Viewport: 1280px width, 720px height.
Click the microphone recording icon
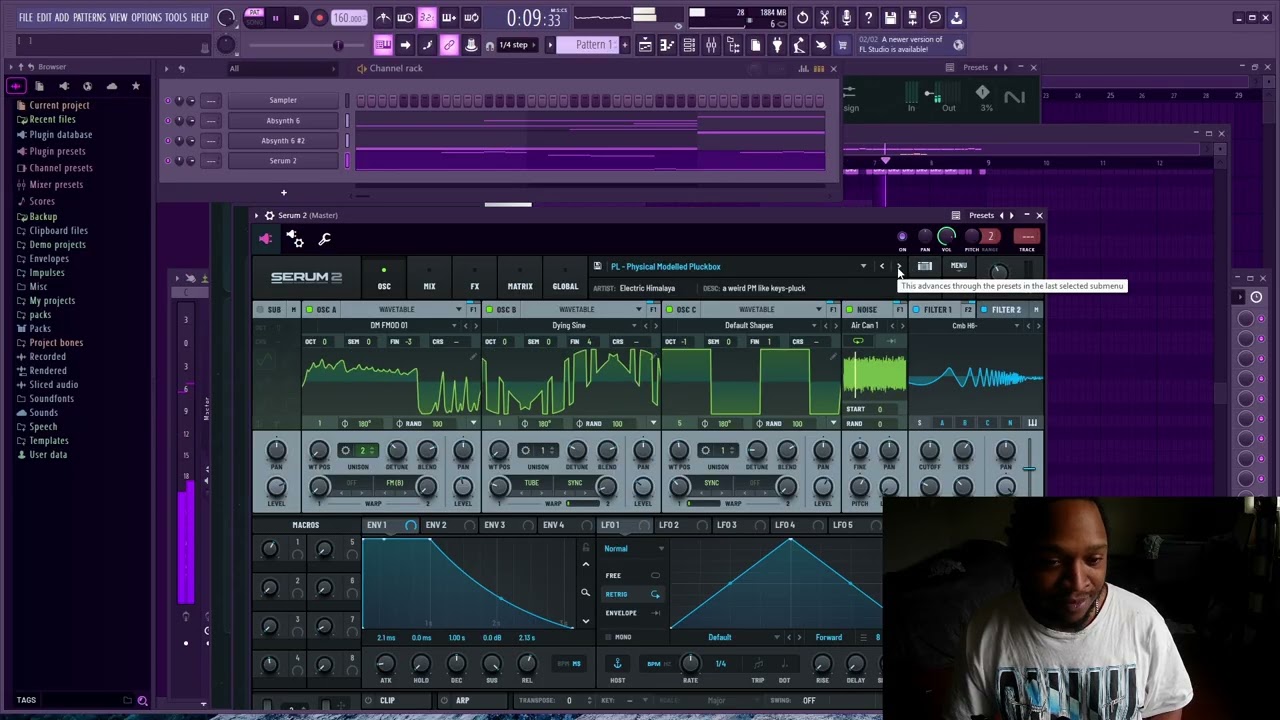[x=846, y=17]
